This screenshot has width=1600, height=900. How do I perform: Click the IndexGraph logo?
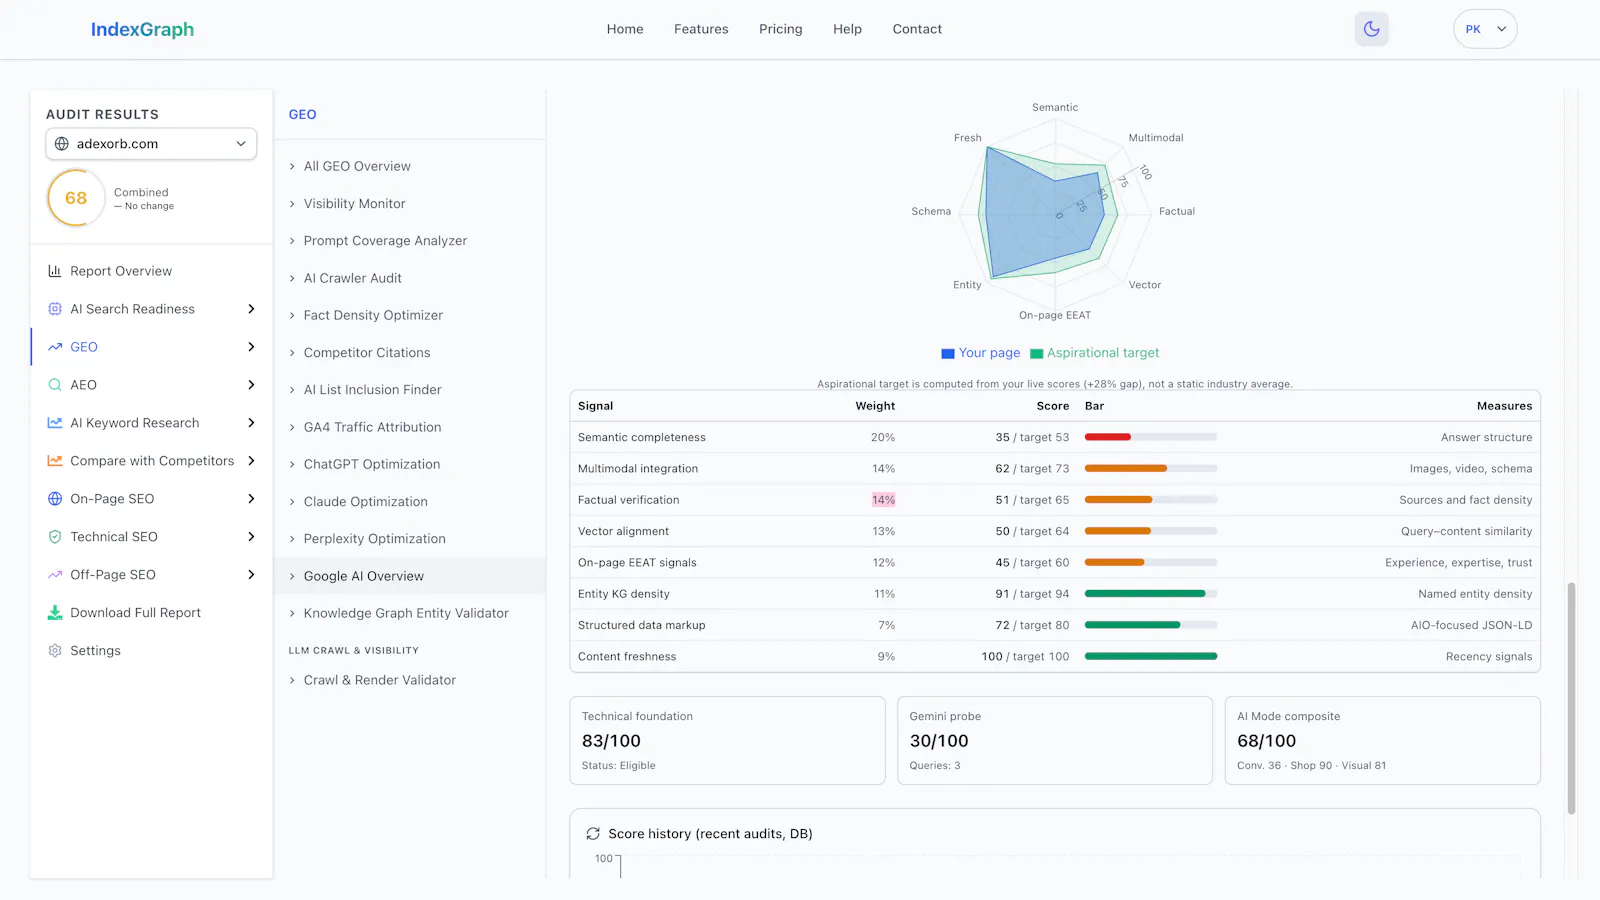(142, 30)
